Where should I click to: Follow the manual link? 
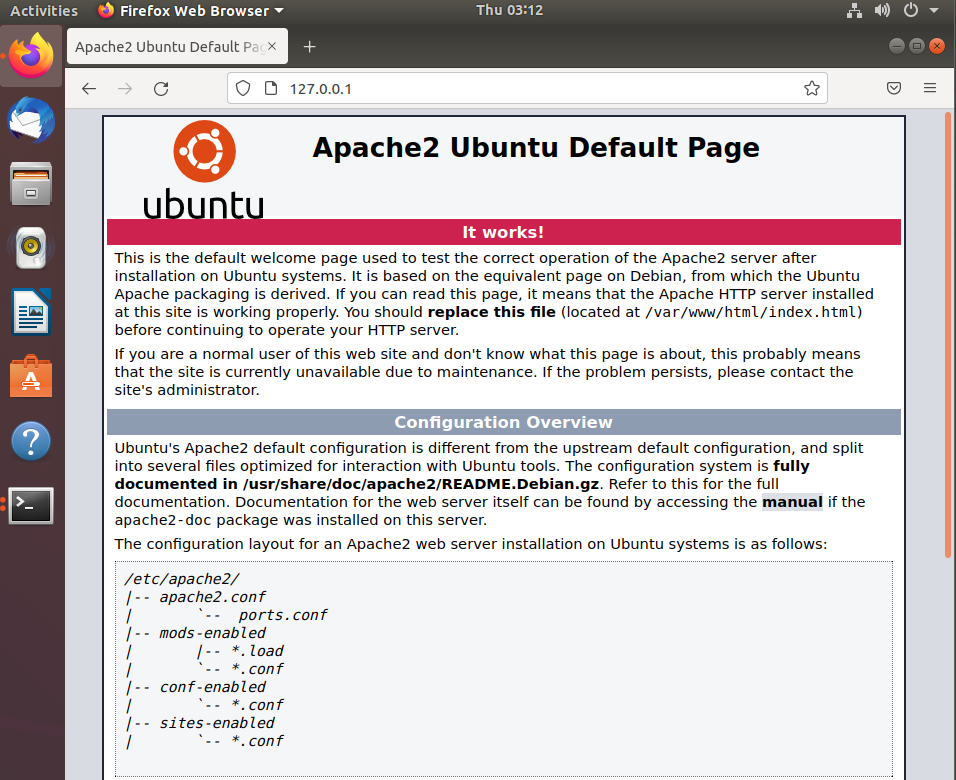click(x=792, y=502)
